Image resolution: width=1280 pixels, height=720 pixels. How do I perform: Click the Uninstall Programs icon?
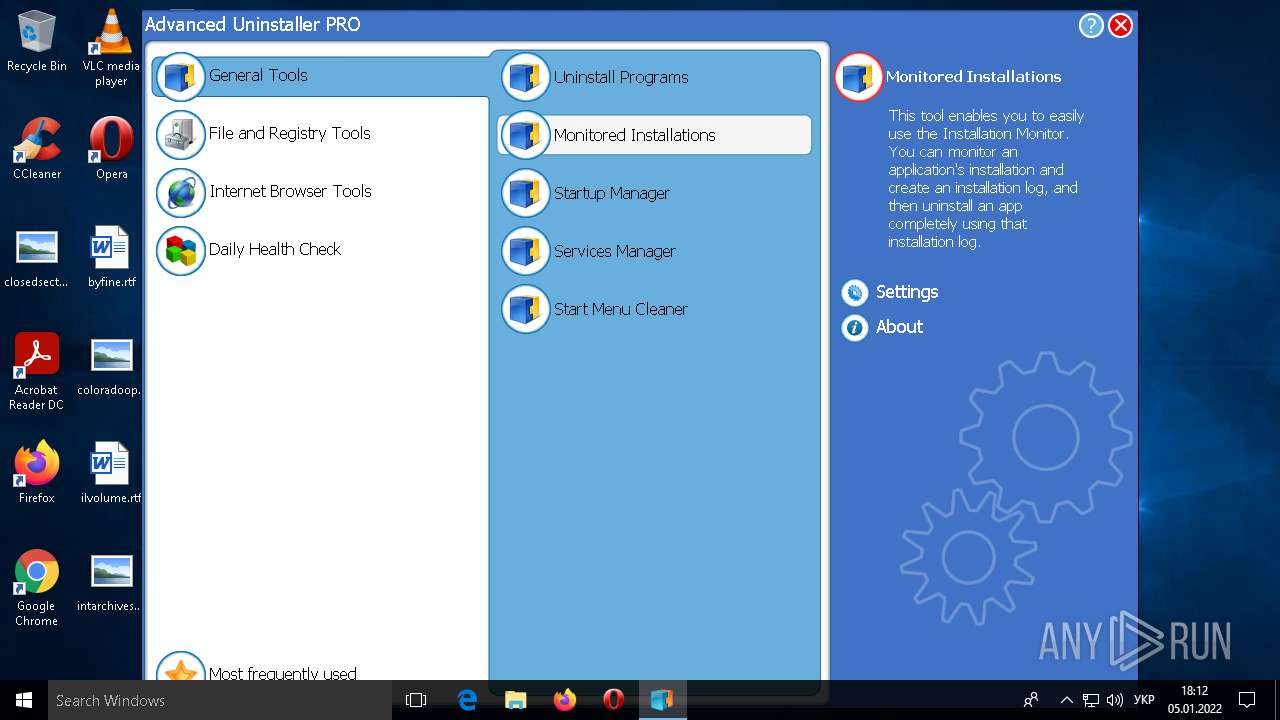coord(526,78)
